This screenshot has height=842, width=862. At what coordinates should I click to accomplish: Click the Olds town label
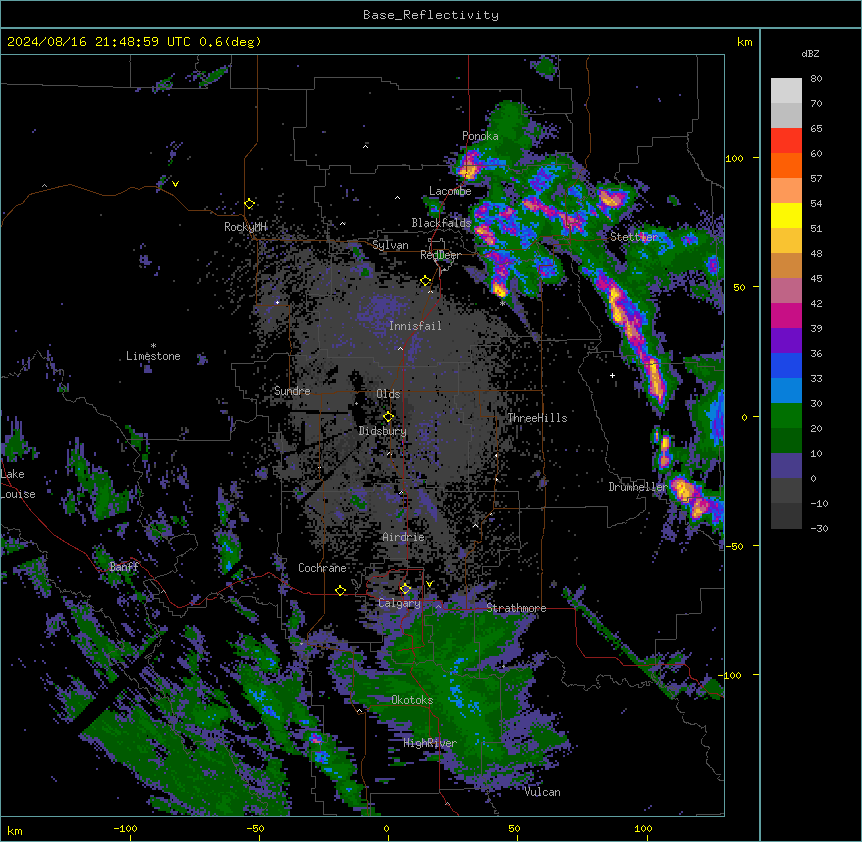pyautogui.click(x=388, y=394)
